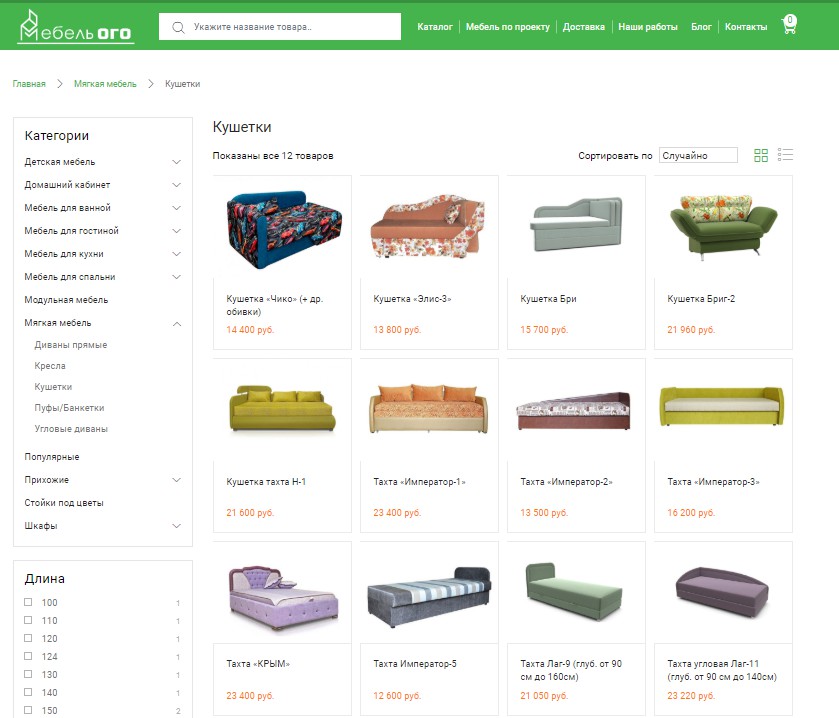Expand Мебель для гостиной chevron

(x=176, y=231)
